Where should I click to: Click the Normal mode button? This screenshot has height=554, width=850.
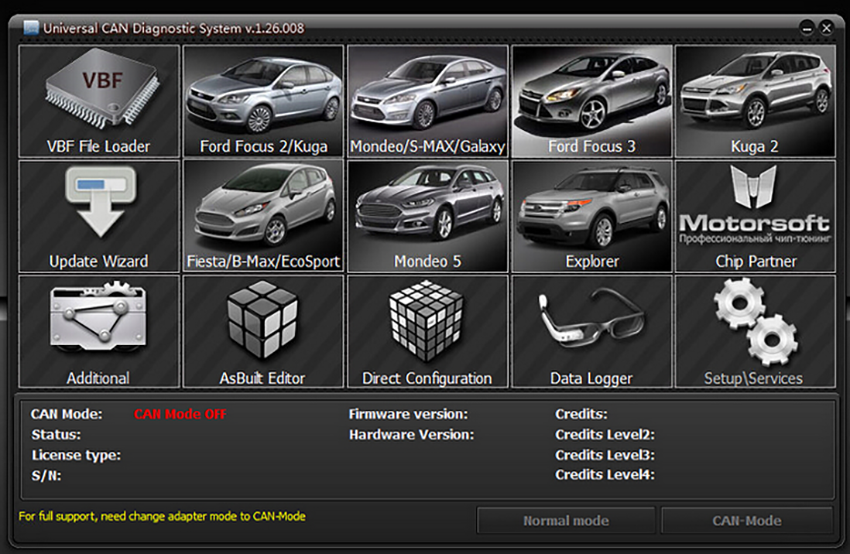(566, 521)
